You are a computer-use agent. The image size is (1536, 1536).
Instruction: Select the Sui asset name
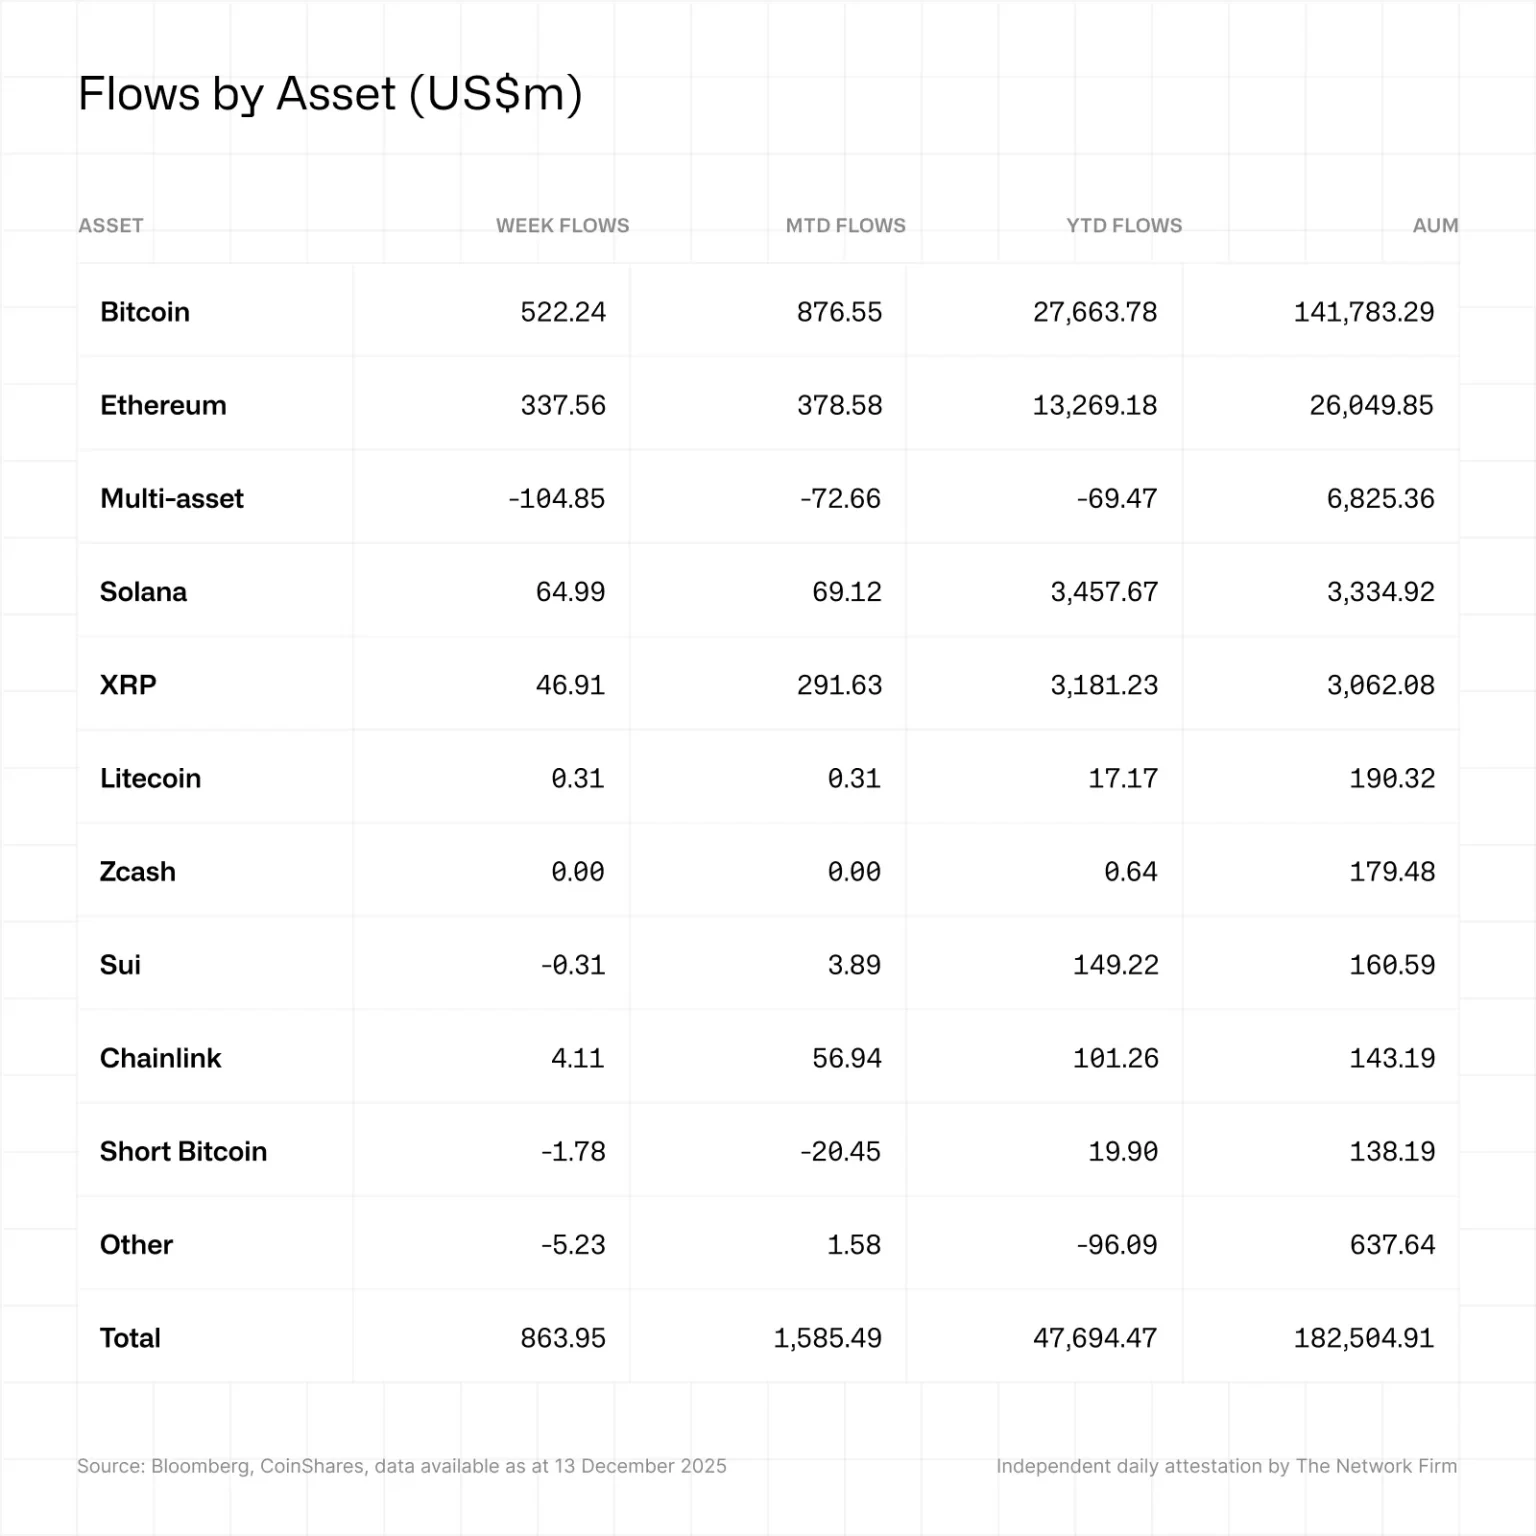(x=120, y=965)
